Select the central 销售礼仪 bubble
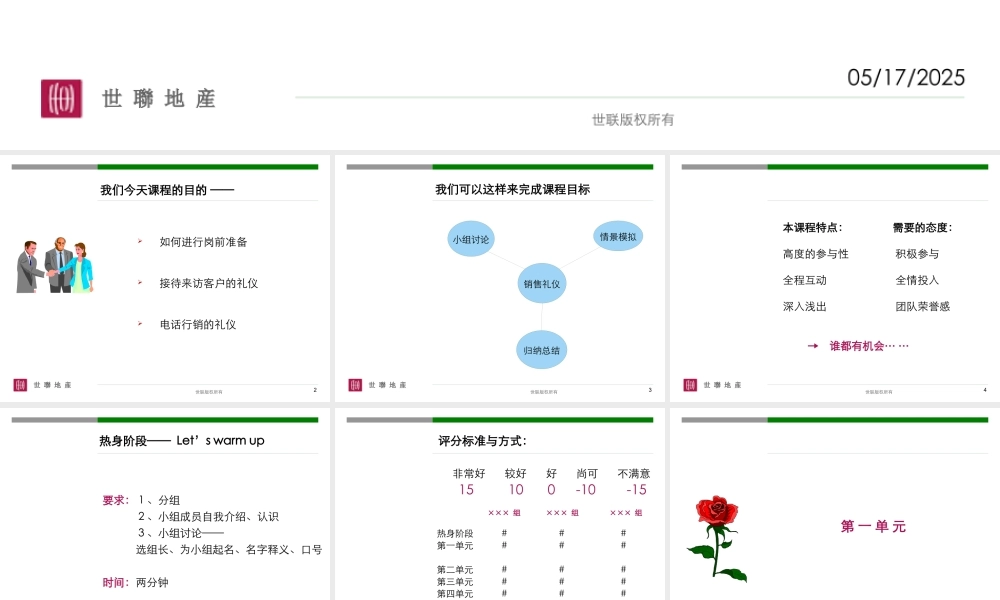This screenshot has height=600, width=1000. [541, 284]
